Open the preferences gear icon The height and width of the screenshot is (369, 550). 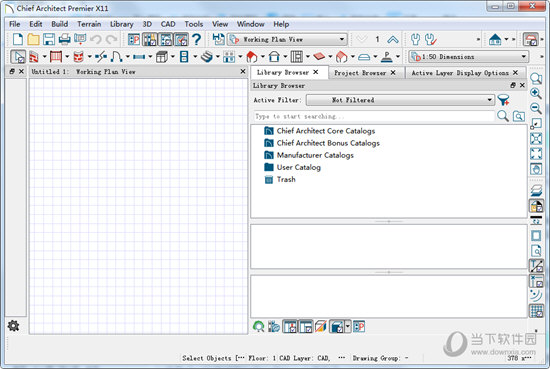coord(13,326)
